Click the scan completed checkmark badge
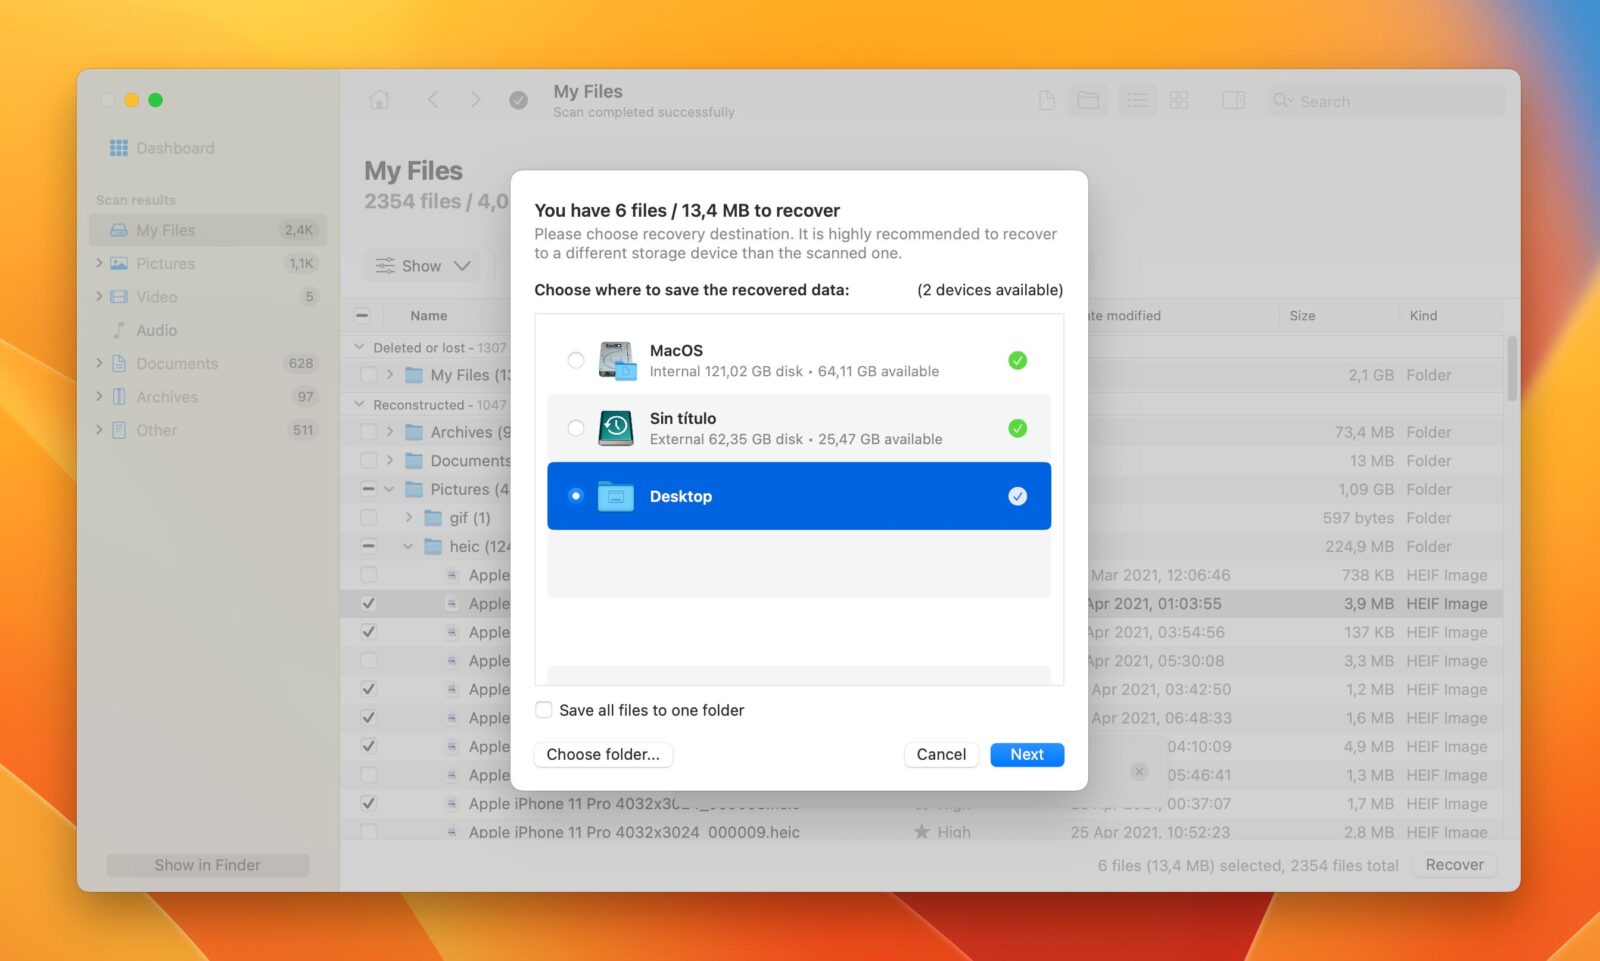Image resolution: width=1600 pixels, height=961 pixels. point(518,100)
